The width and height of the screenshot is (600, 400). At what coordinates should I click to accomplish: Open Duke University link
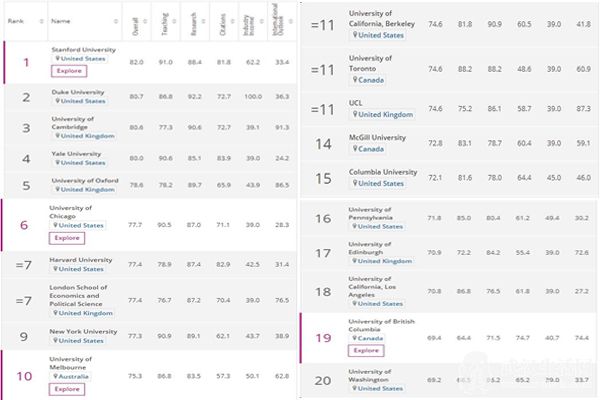pos(78,90)
